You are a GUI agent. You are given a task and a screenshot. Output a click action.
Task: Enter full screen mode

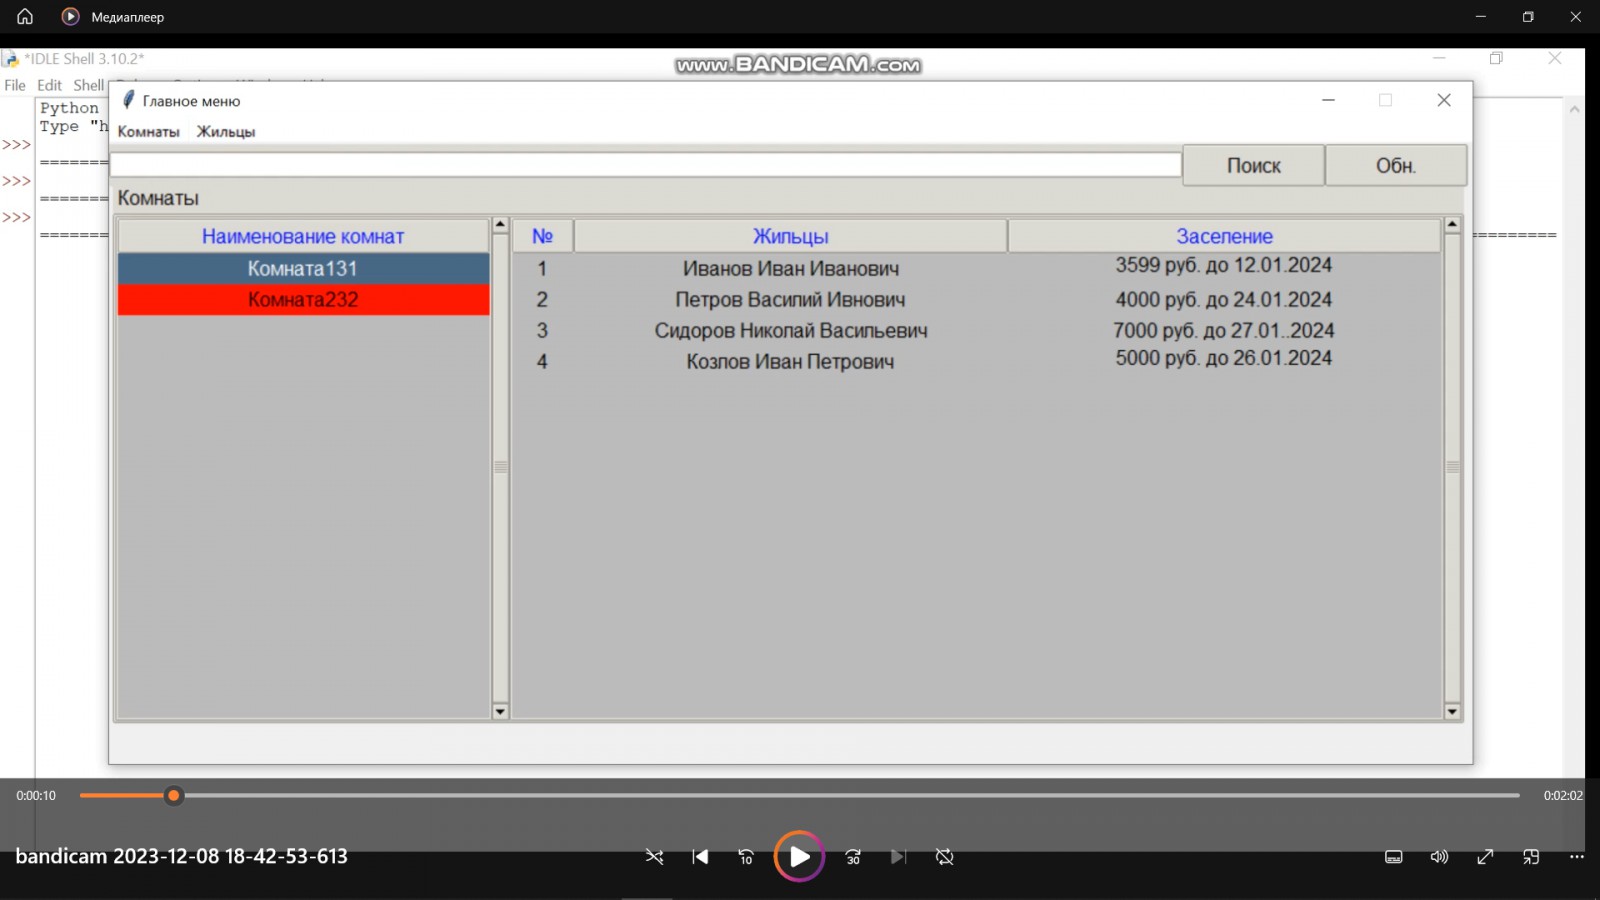[1485, 857]
